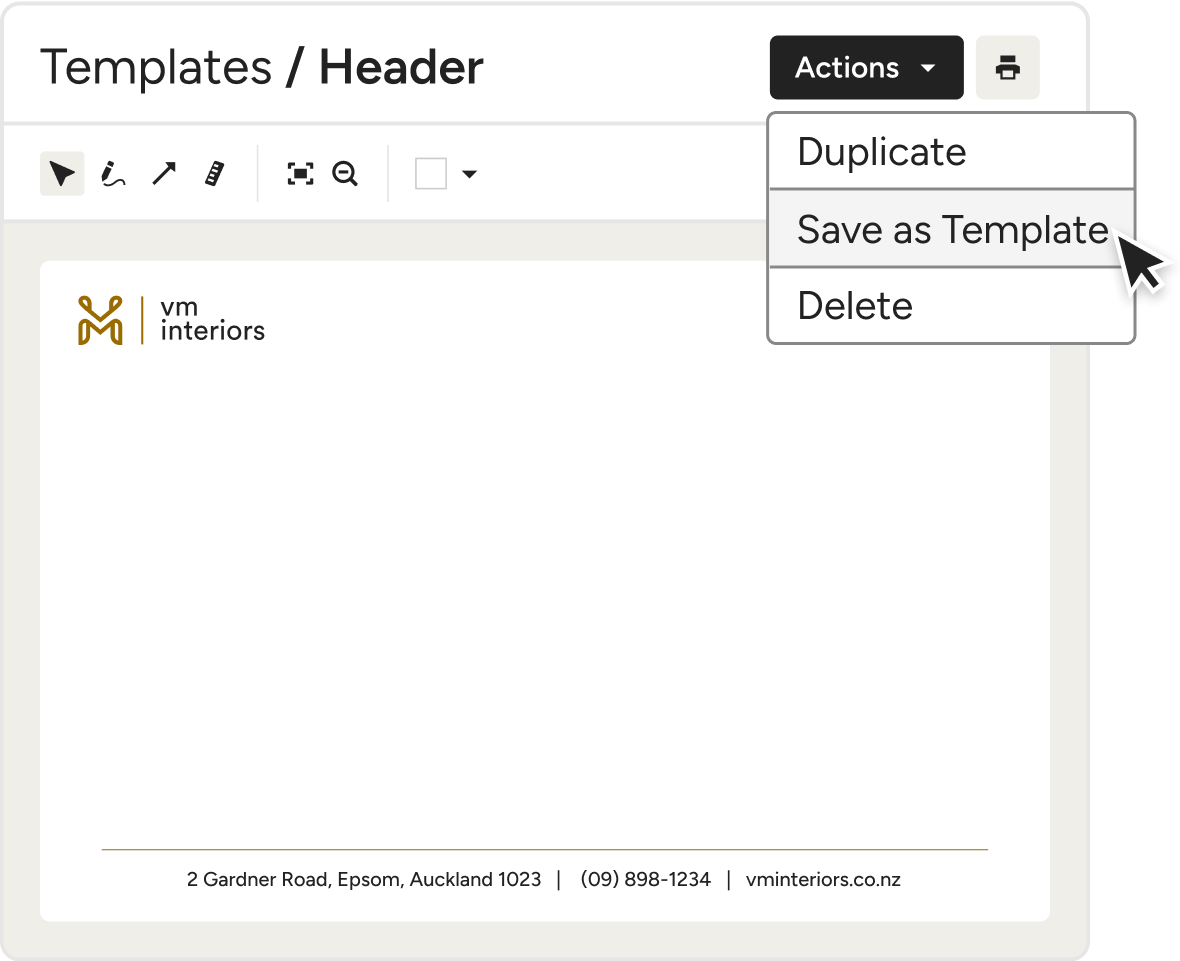The image size is (1180, 961).
Task: Open the Actions dropdown button
Action: pyautogui.click(x=866, y=68)
